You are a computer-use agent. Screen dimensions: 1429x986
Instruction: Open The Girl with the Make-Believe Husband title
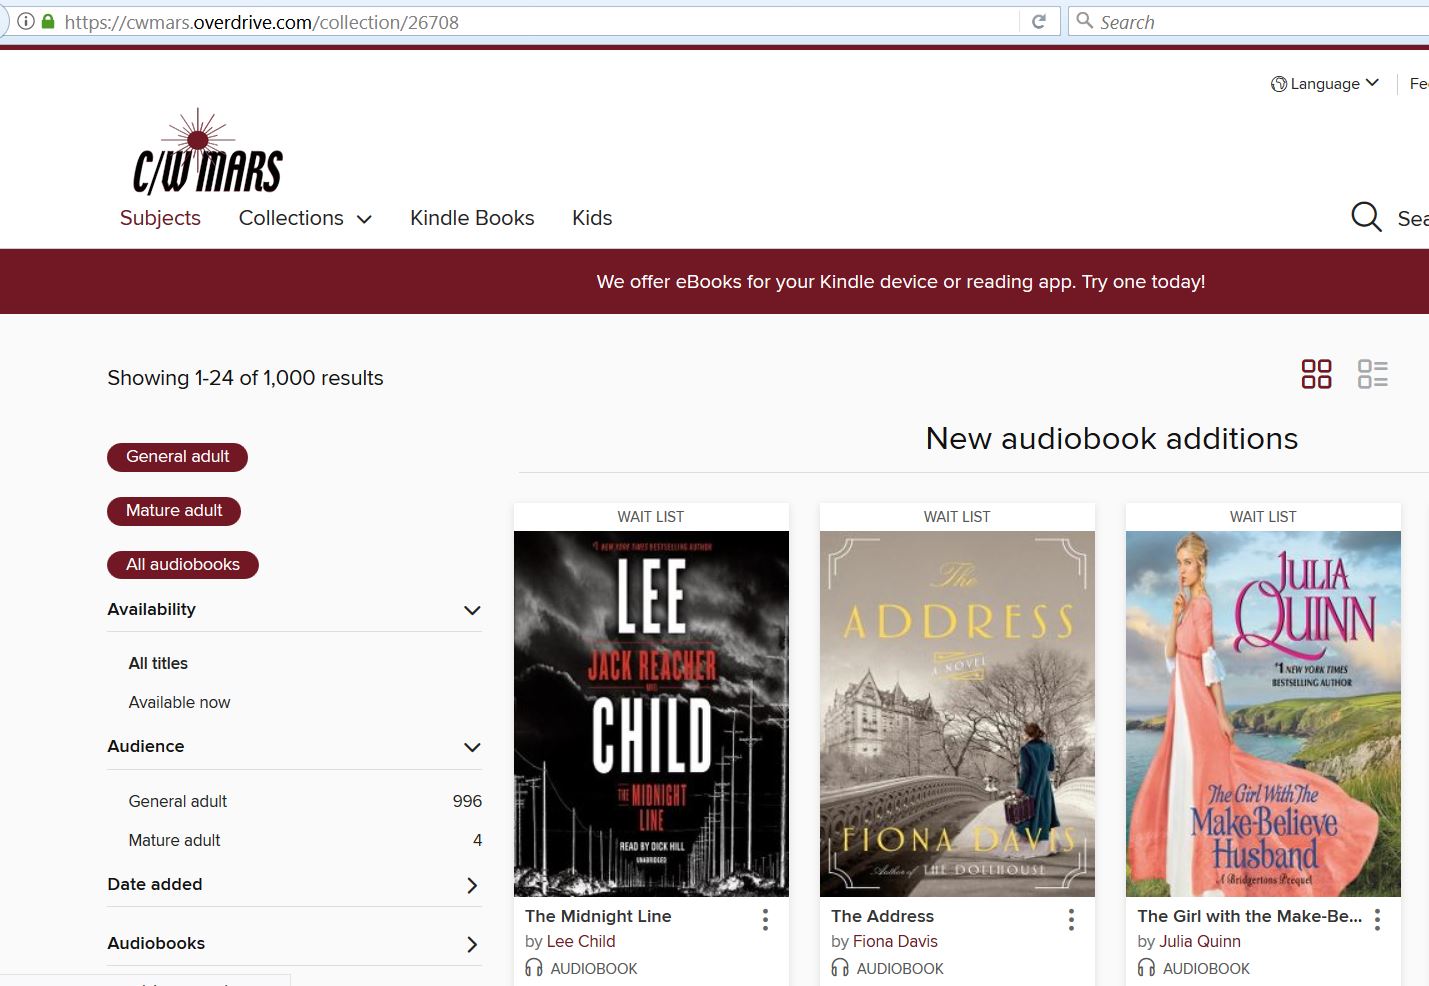(x=1249, y=916)
